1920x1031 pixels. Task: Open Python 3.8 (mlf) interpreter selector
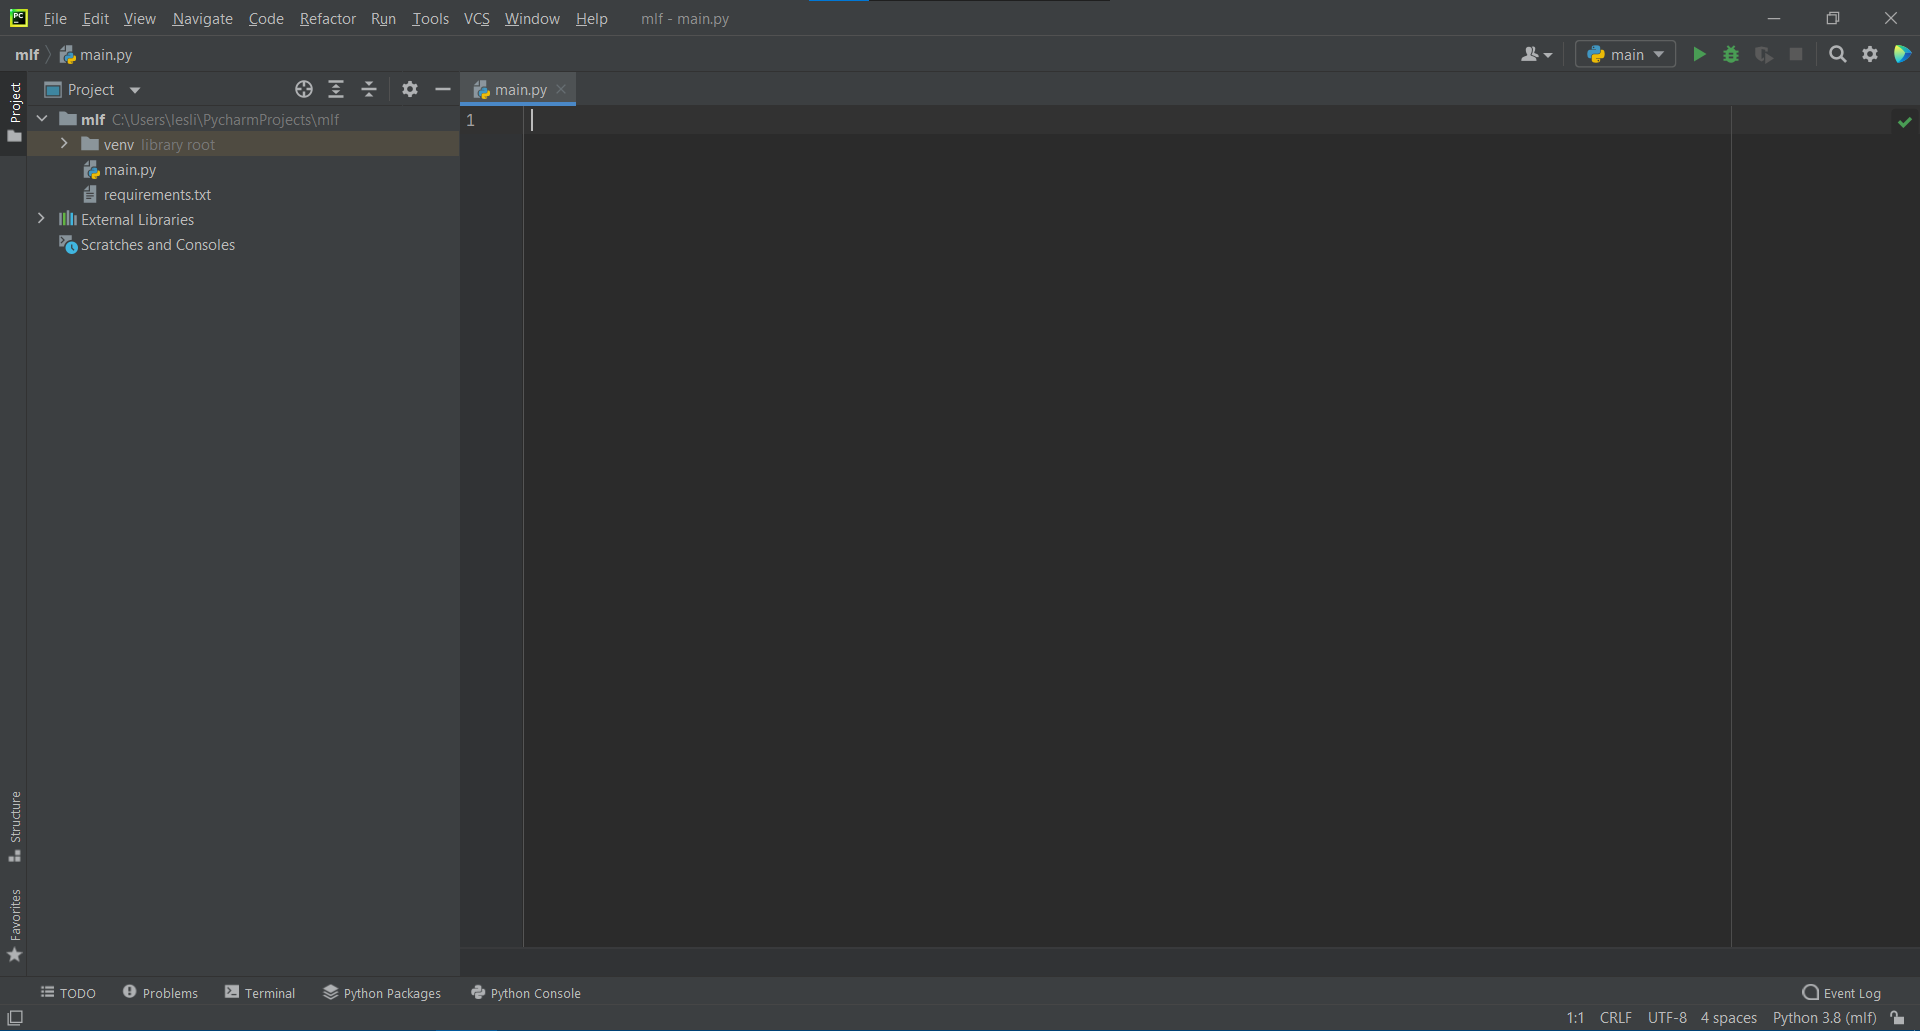[1824, 1018]
